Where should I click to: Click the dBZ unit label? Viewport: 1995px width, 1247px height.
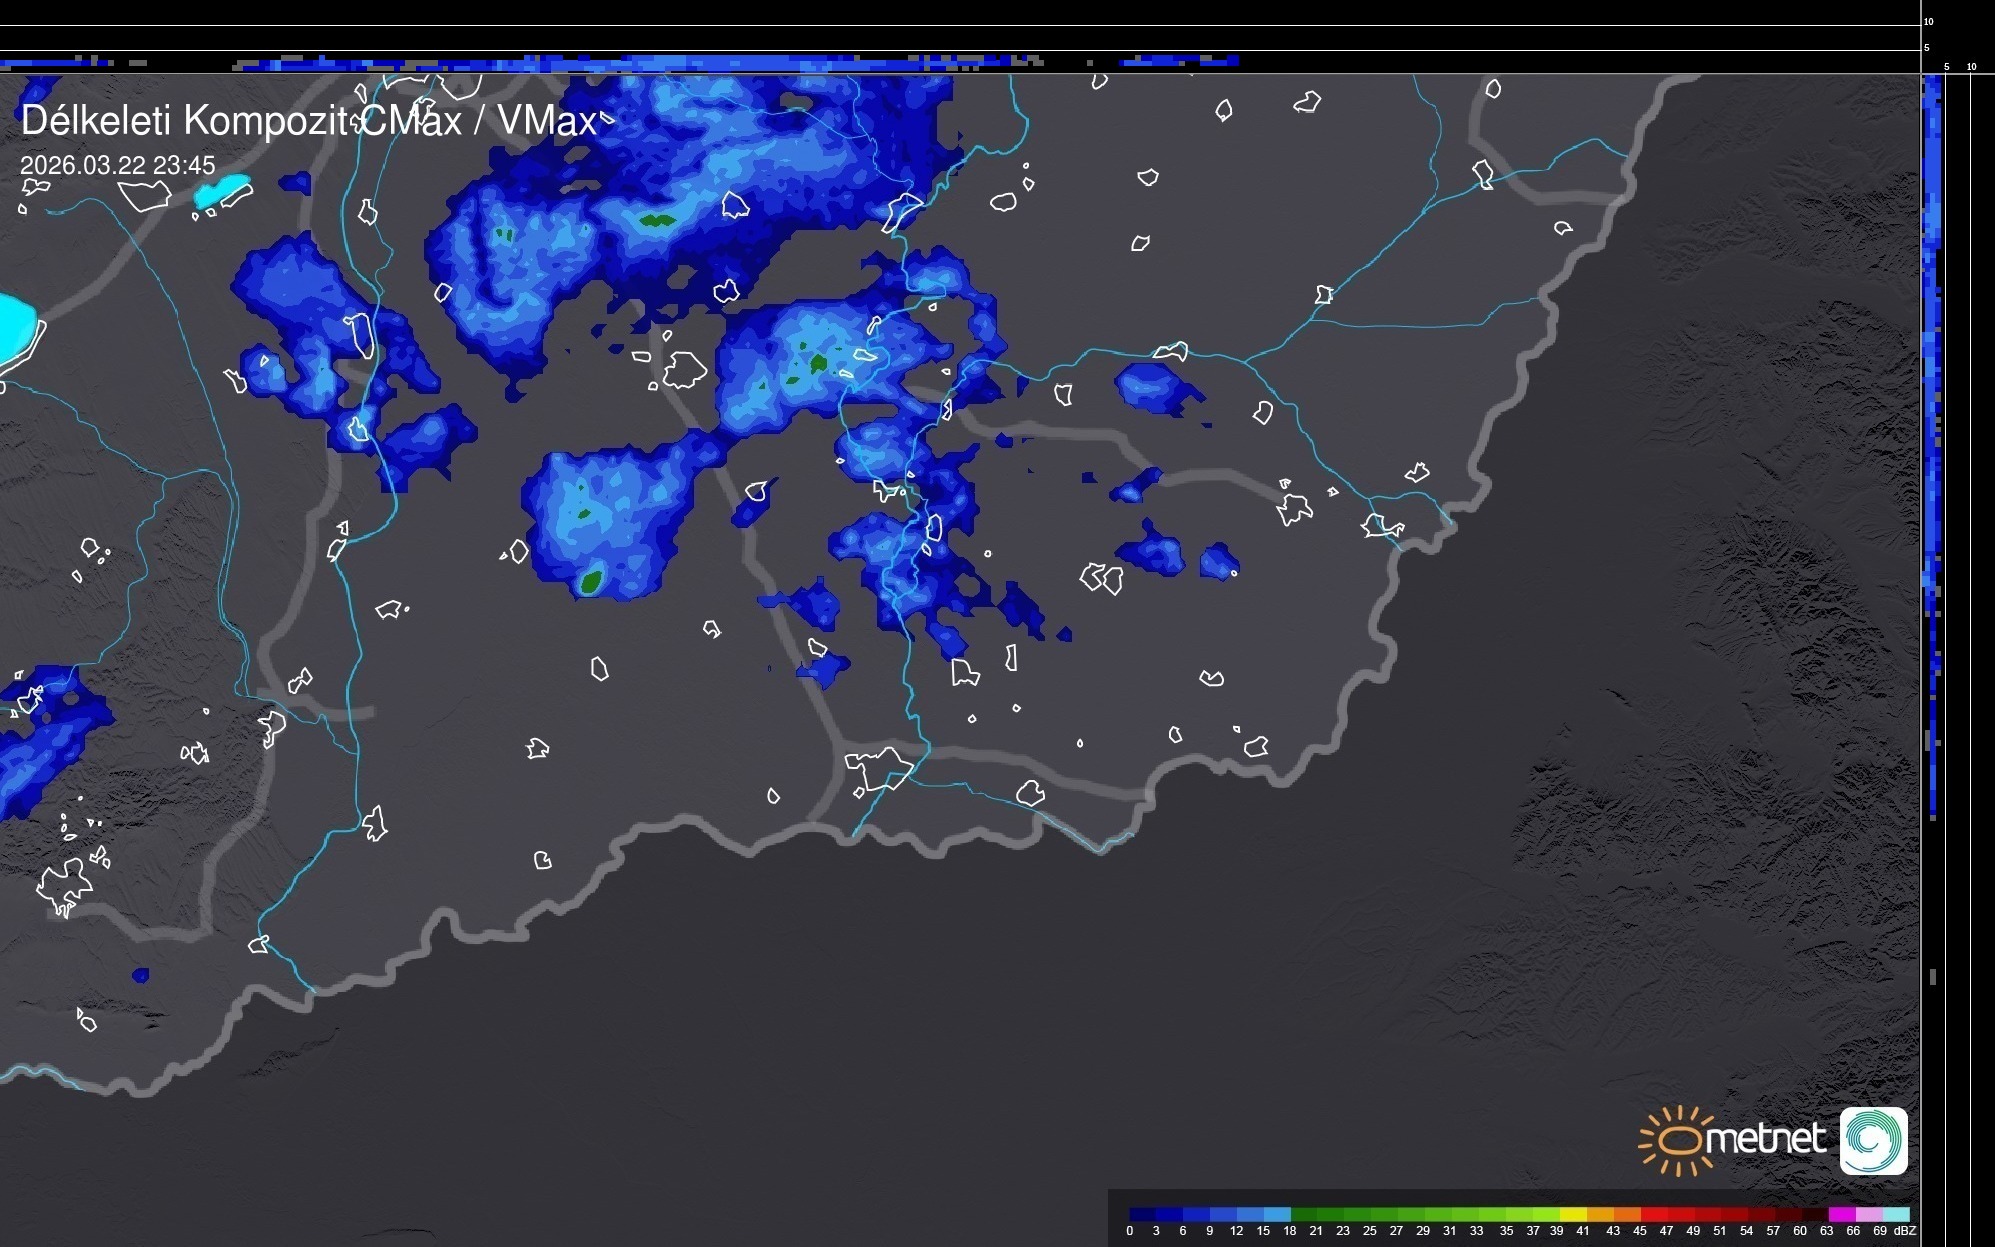tap(1905, 1231)
